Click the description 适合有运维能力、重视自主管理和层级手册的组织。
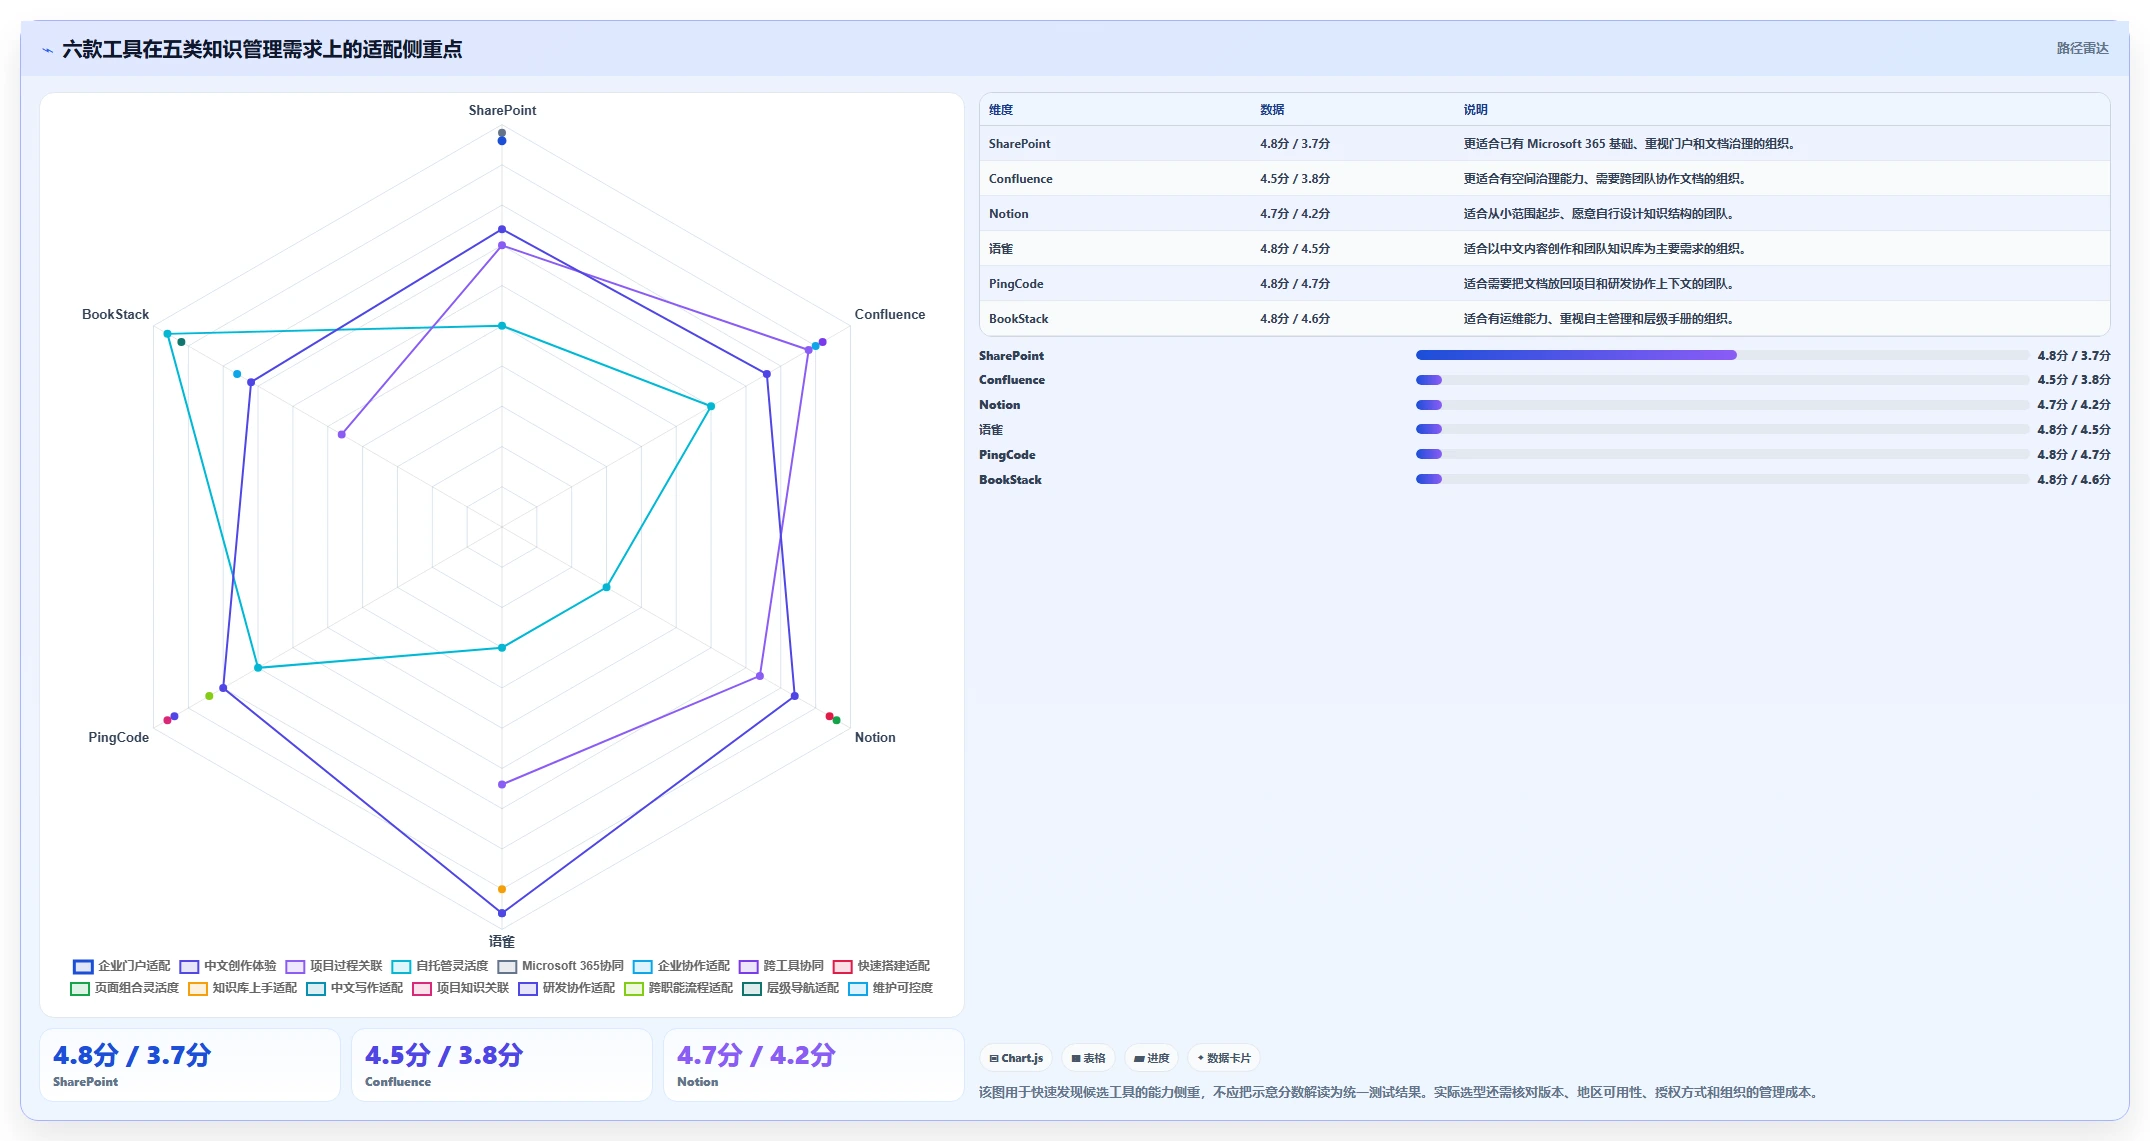This screenshot has width=2150, height=1141. [1599, 319]
